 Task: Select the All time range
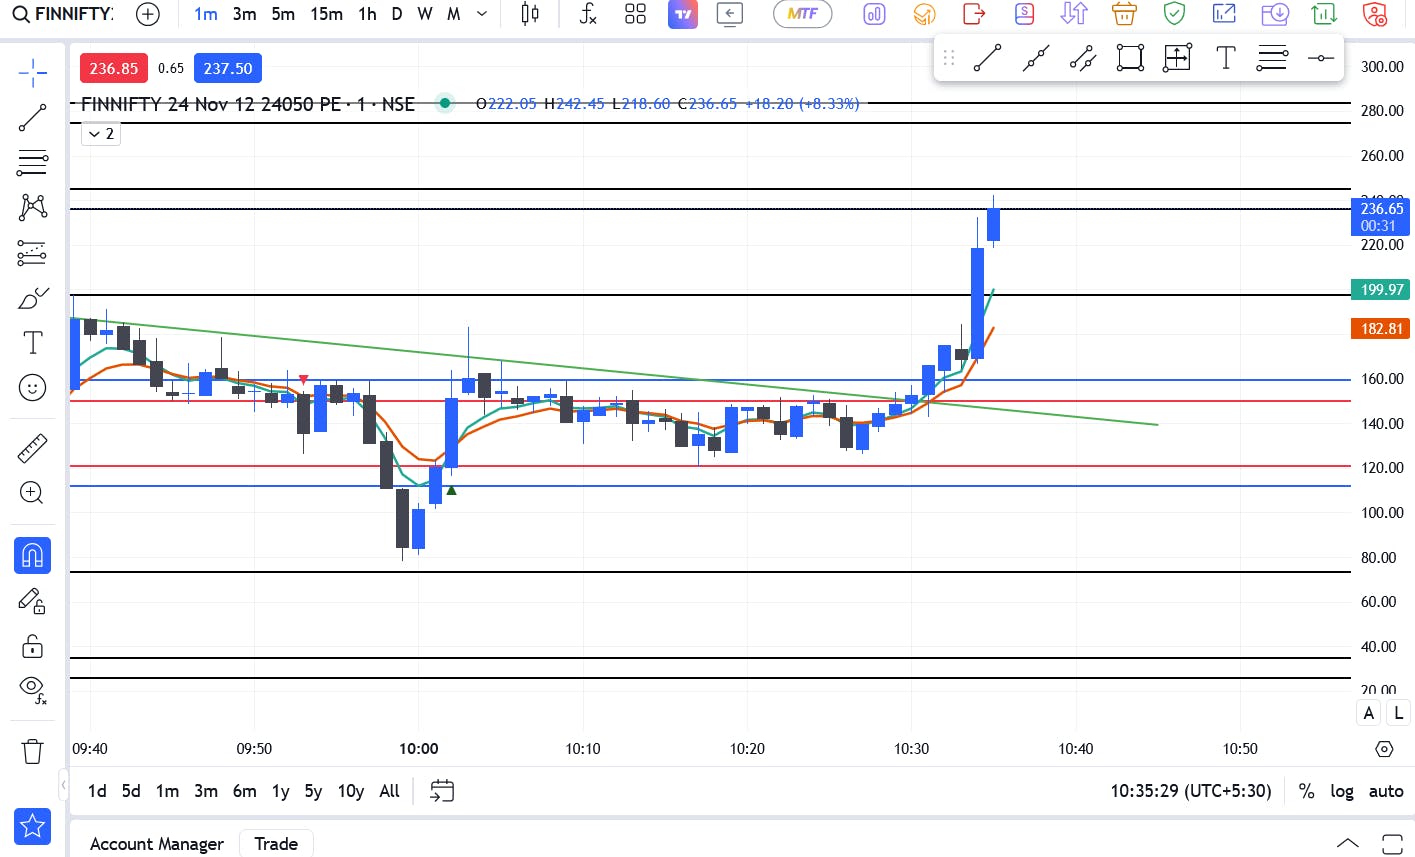390,791
